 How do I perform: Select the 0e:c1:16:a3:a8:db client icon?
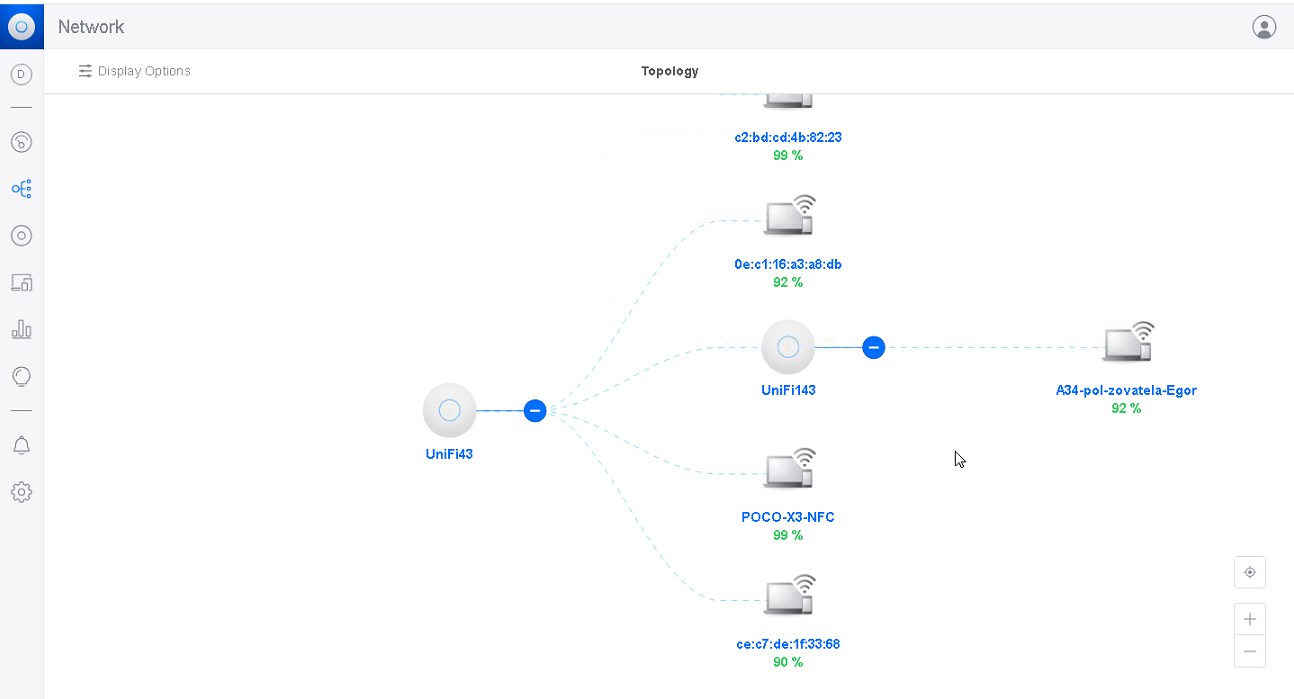tap(789, 216)
